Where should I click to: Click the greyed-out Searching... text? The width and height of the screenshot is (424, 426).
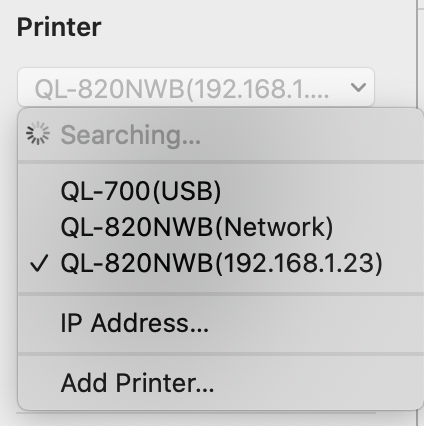[131, 135]
